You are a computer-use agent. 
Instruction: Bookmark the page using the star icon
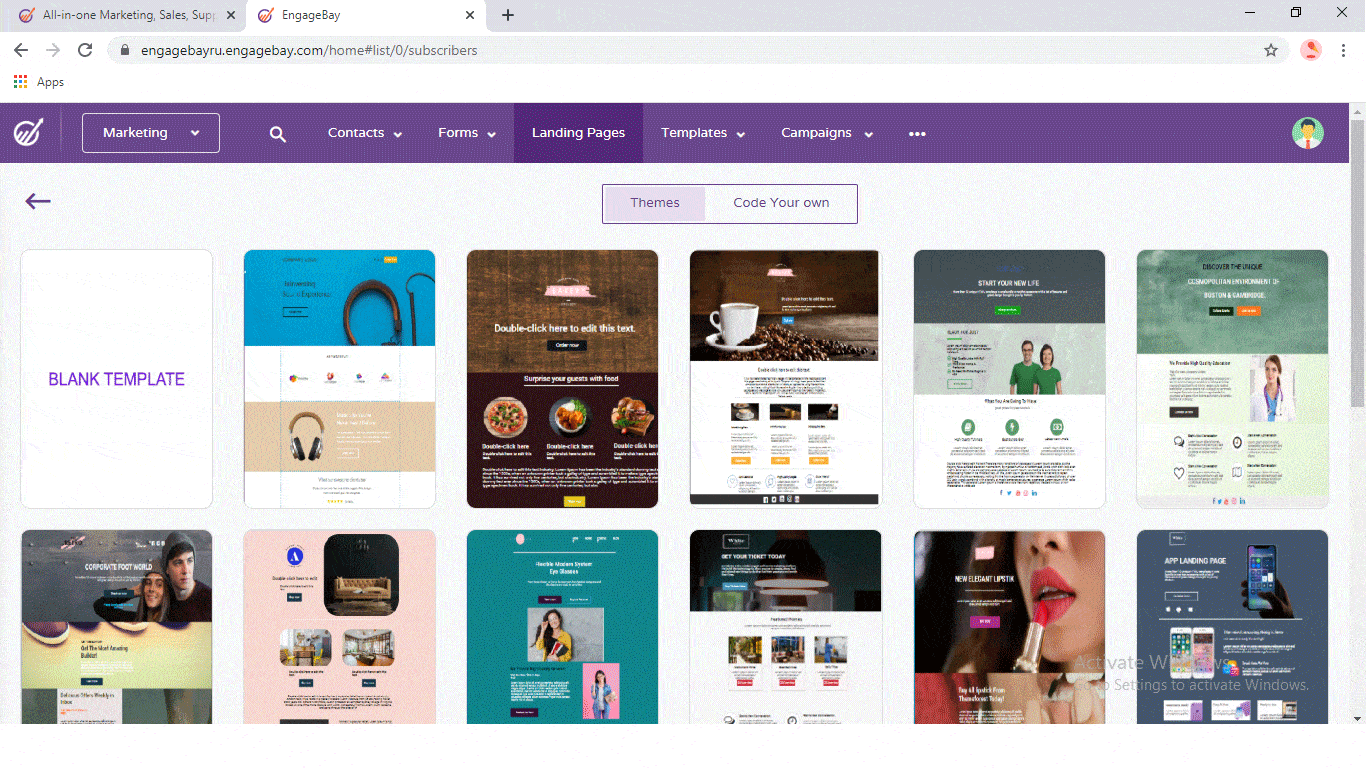click(1272, 49)
